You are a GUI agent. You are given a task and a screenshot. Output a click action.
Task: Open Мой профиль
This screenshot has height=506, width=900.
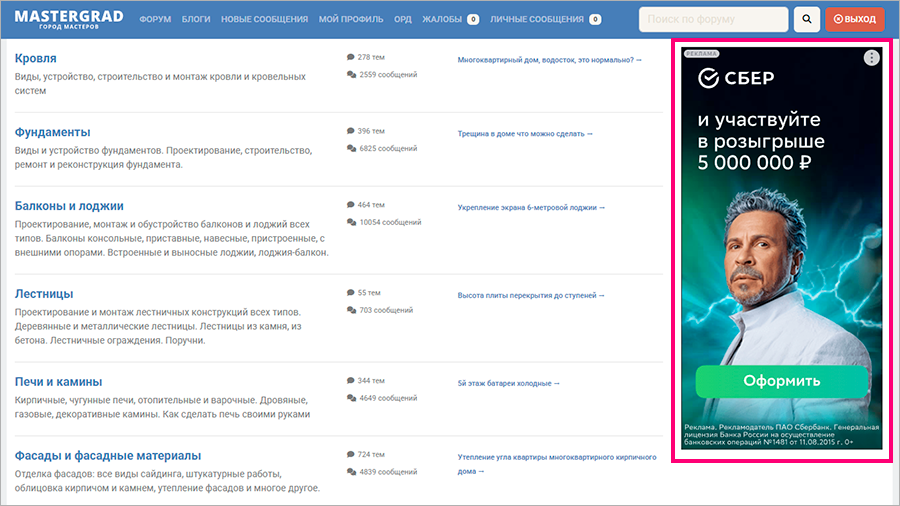(351, 19)
